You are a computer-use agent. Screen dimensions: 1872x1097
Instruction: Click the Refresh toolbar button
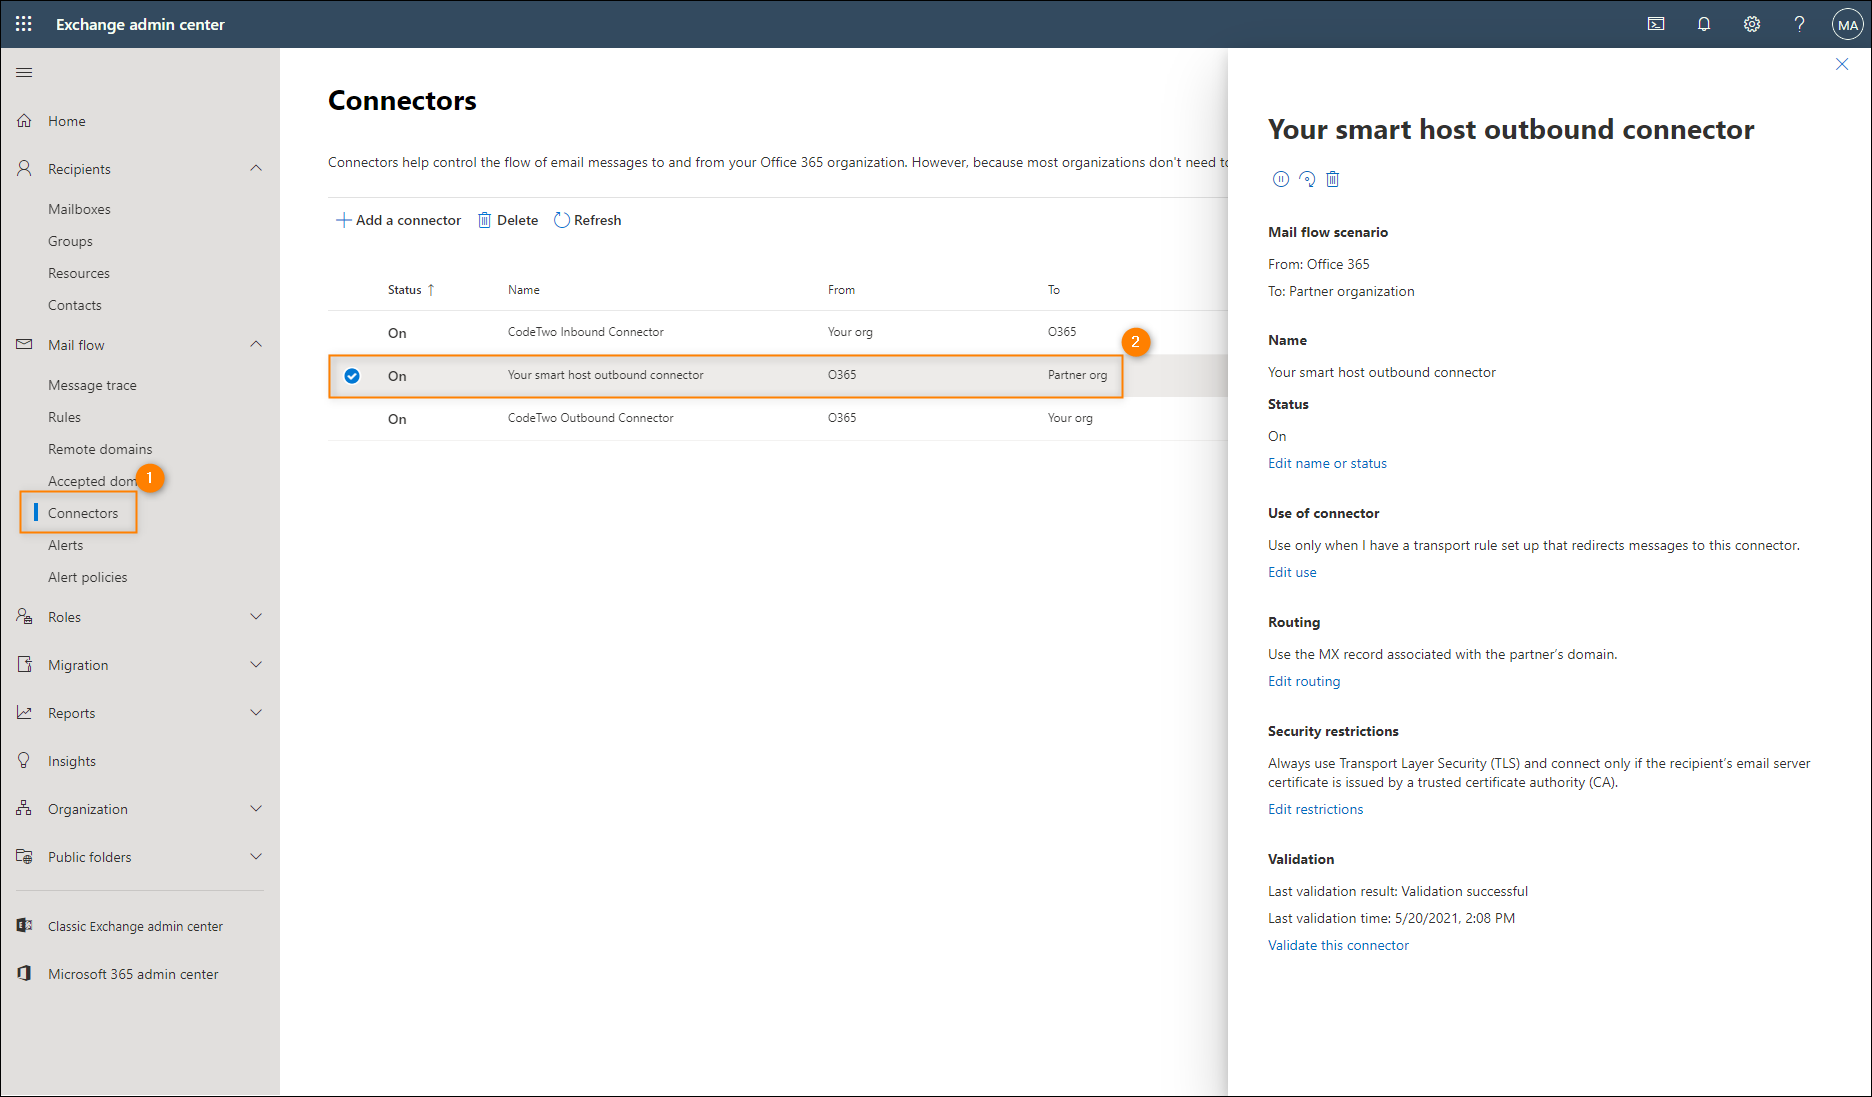click(x=588, y=220)
